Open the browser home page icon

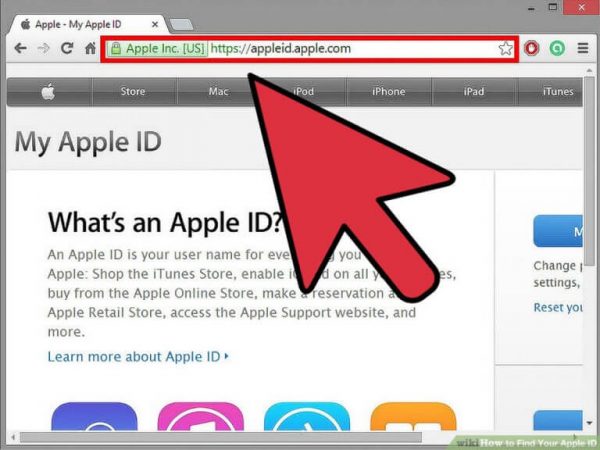click(x=90, y=48)
